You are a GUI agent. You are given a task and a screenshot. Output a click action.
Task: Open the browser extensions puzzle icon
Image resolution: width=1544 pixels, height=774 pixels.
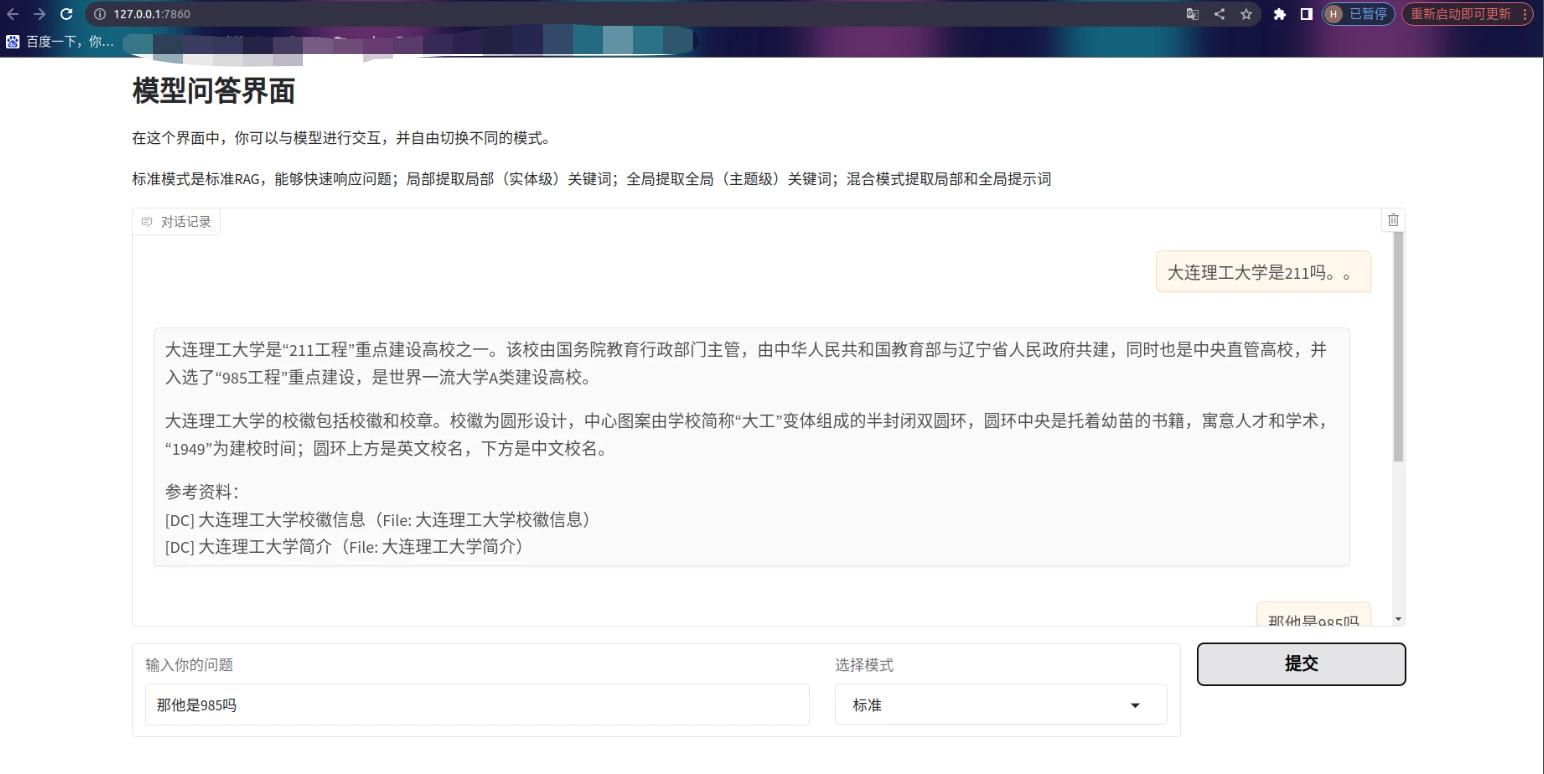pyautogui.click(x=1279, y=14)
